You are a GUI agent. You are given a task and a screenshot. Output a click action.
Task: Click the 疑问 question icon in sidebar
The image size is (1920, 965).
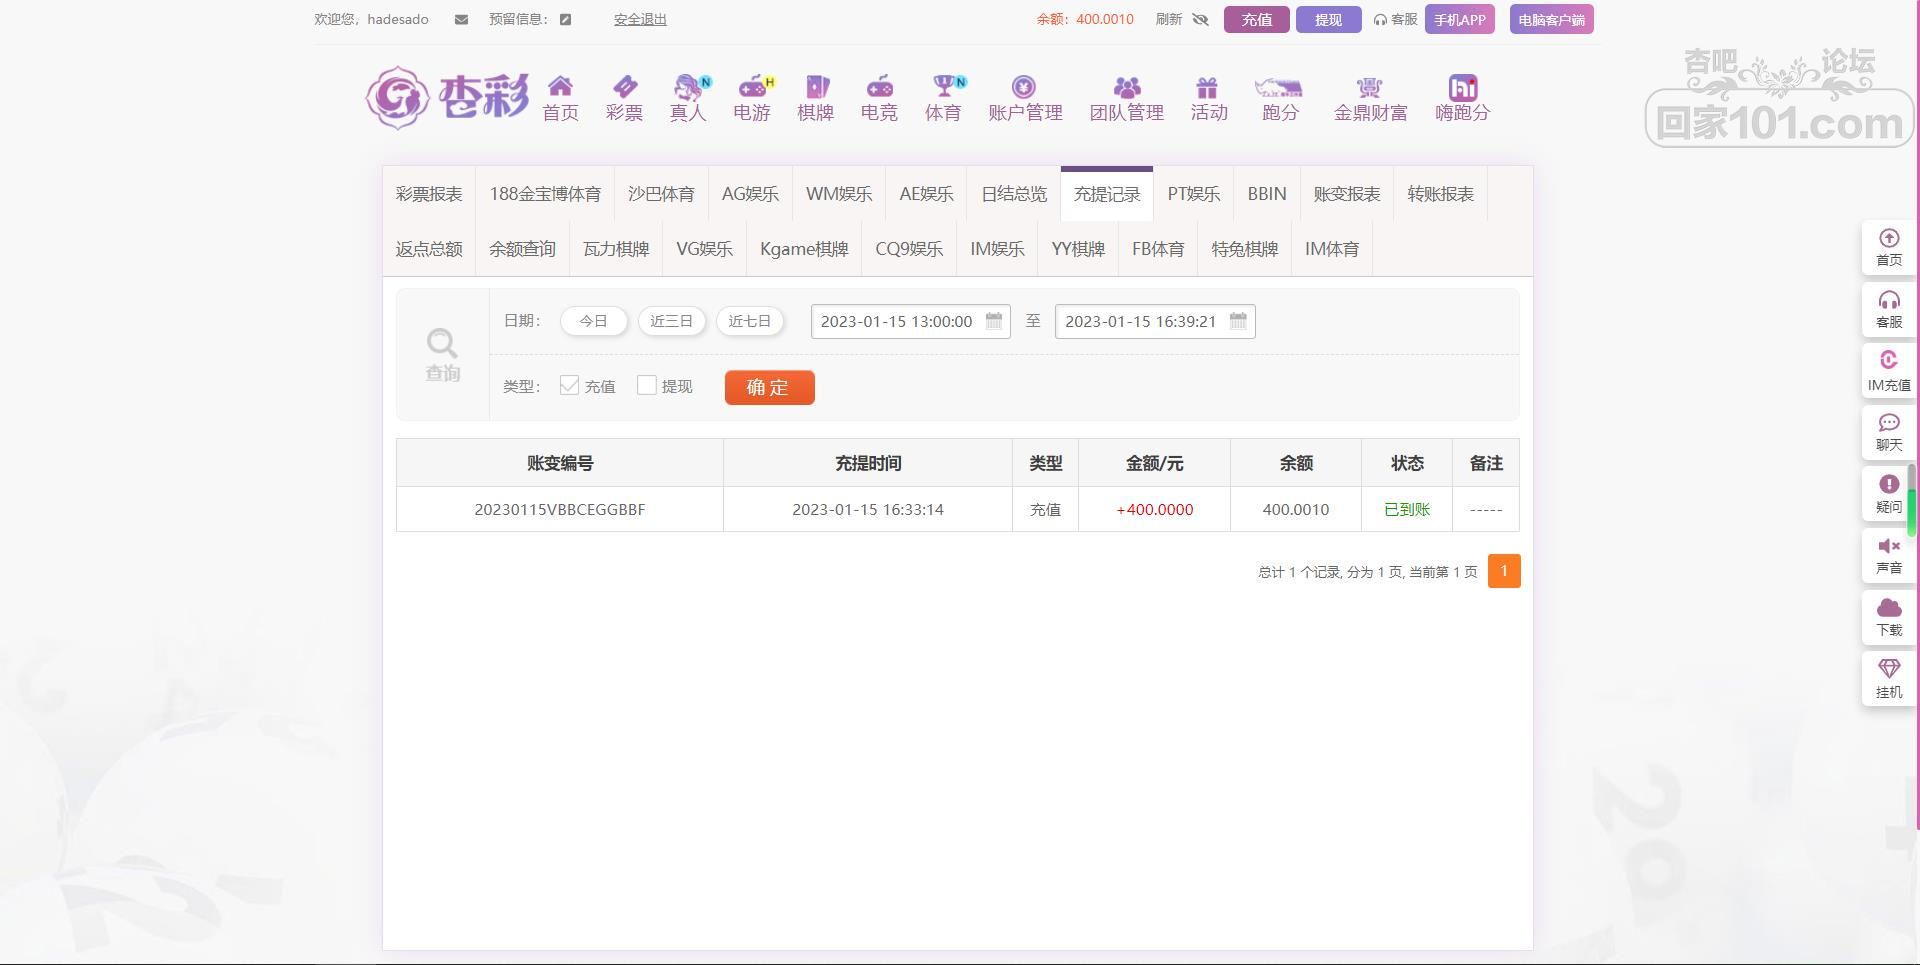point(1888,485)
